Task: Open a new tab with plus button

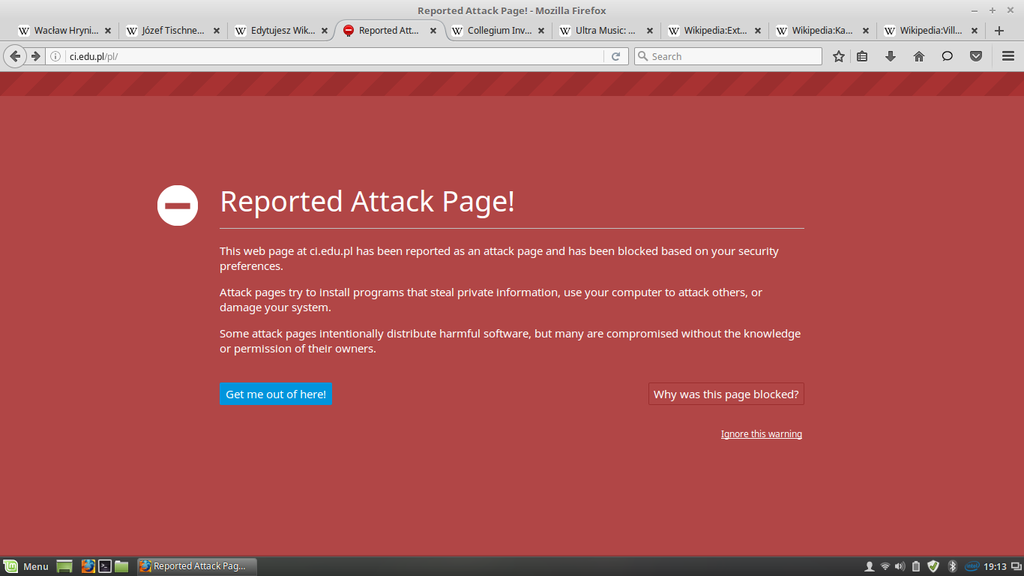Action: point(999,30)
